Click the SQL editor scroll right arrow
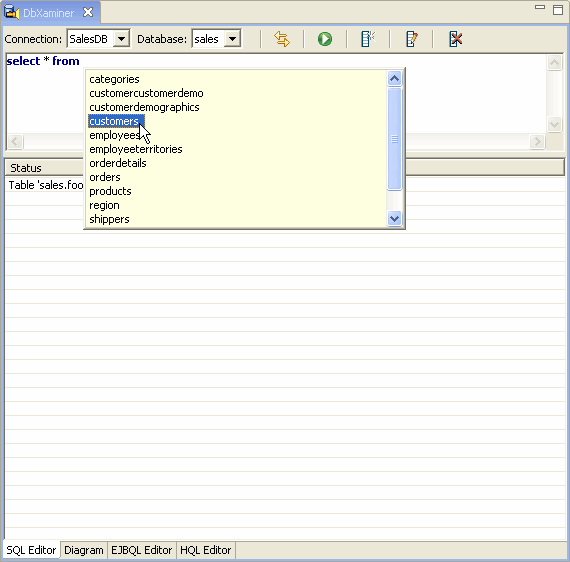 click(537, 141)
